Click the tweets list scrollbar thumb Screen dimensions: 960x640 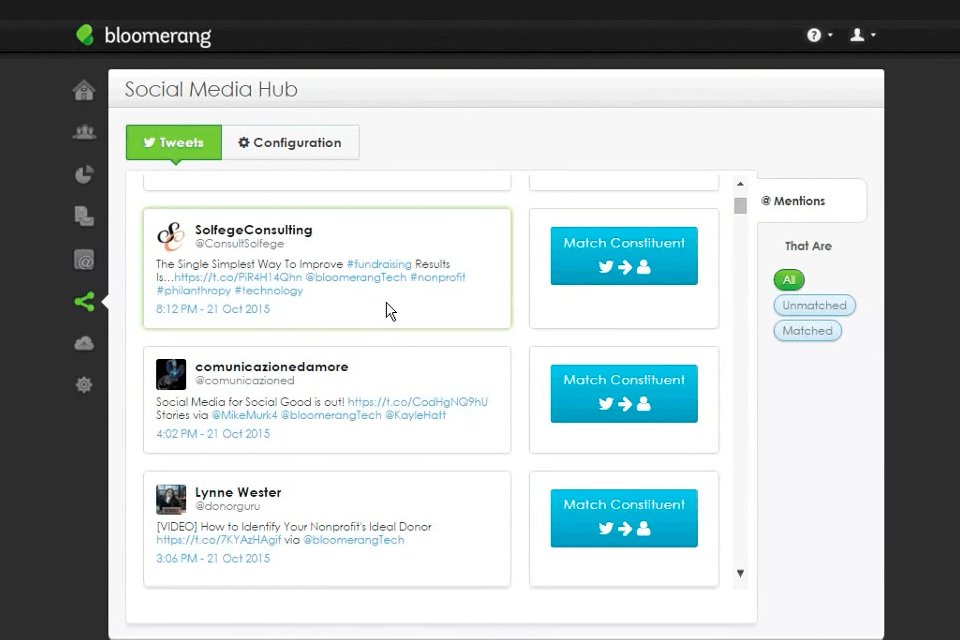[x=740, y=206]
